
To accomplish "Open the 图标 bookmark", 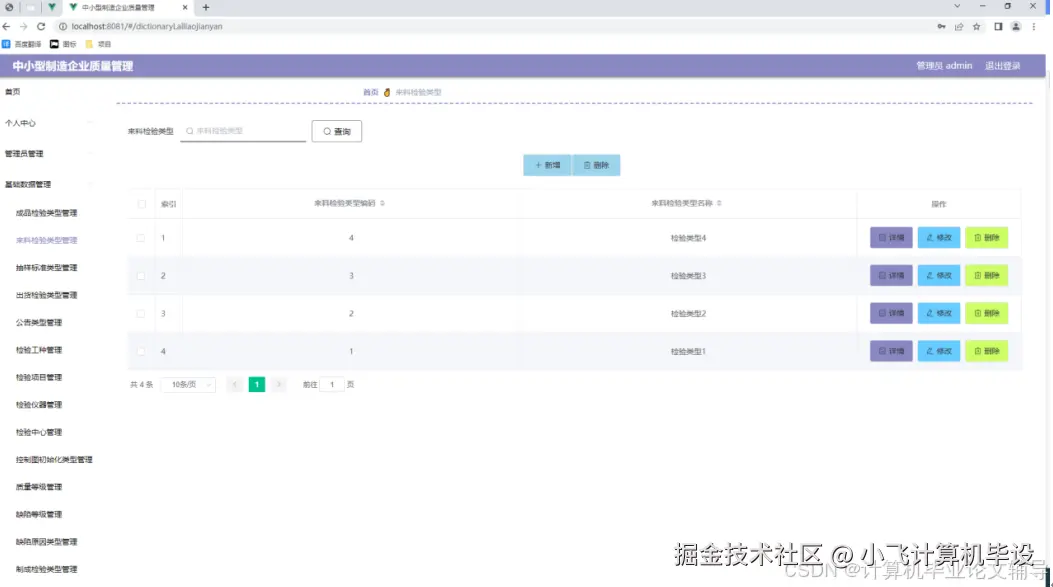I will click(63, 44).
